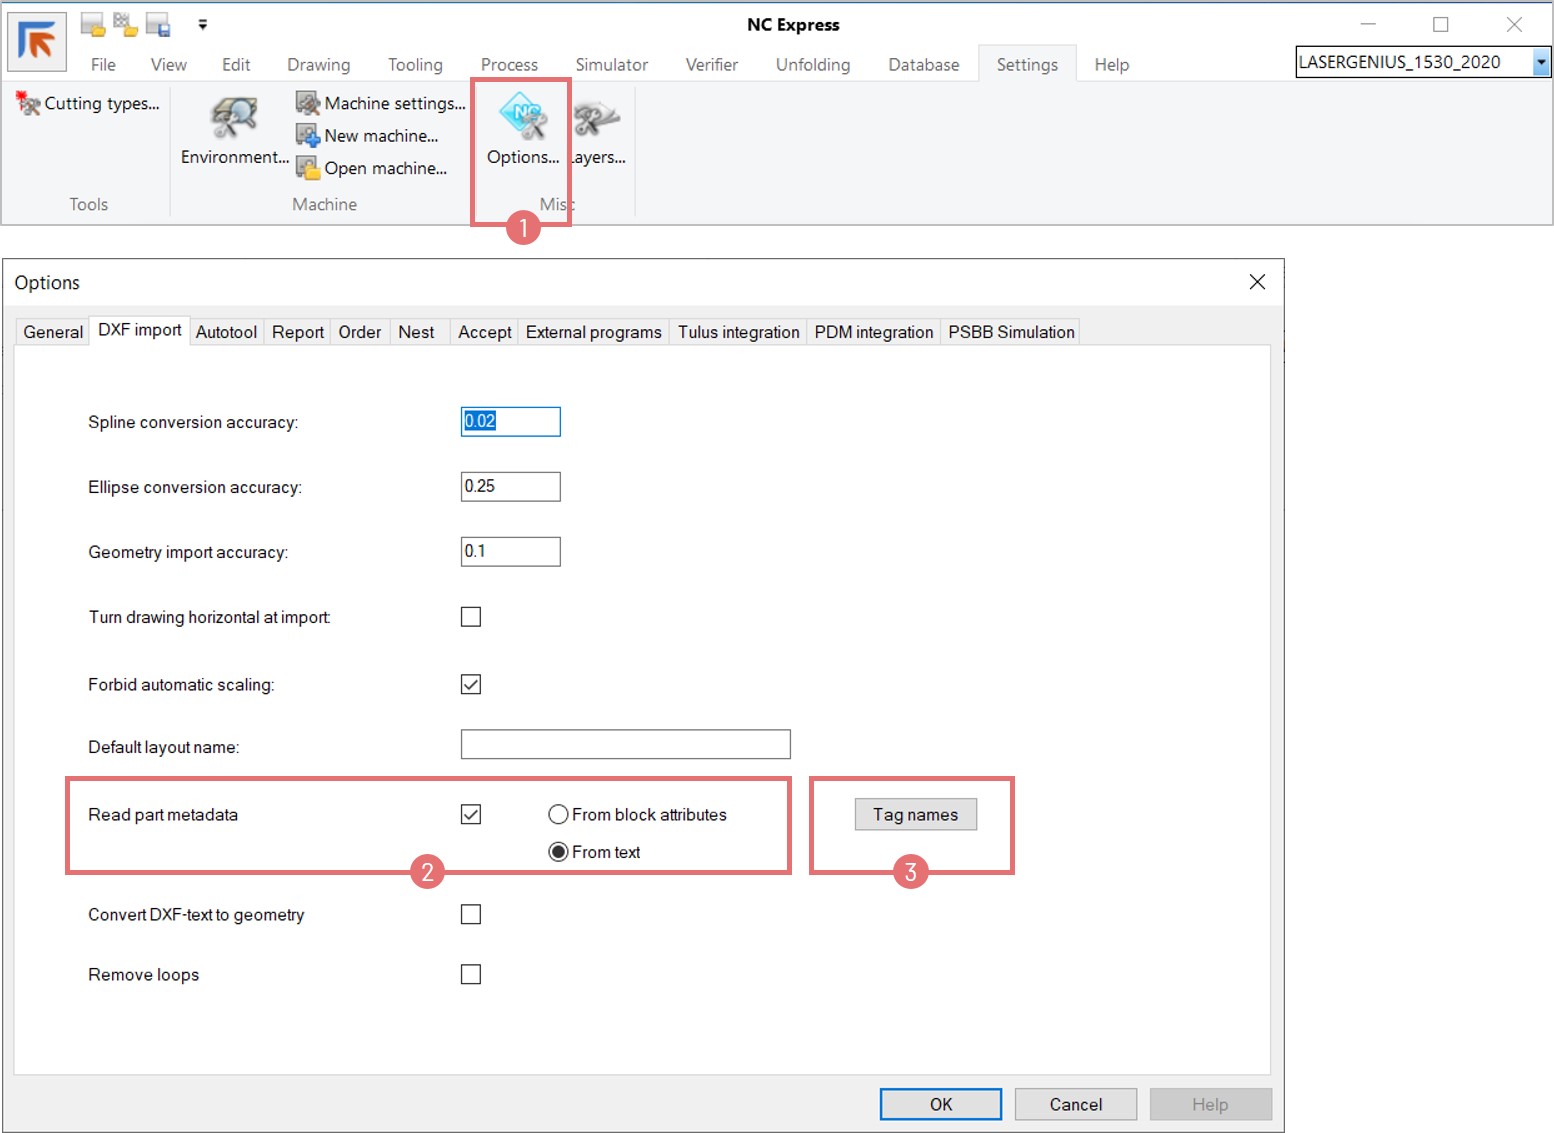Open the Layers settings icon
This screenshot has height=1133, width=1554.
tap(598, 120)
